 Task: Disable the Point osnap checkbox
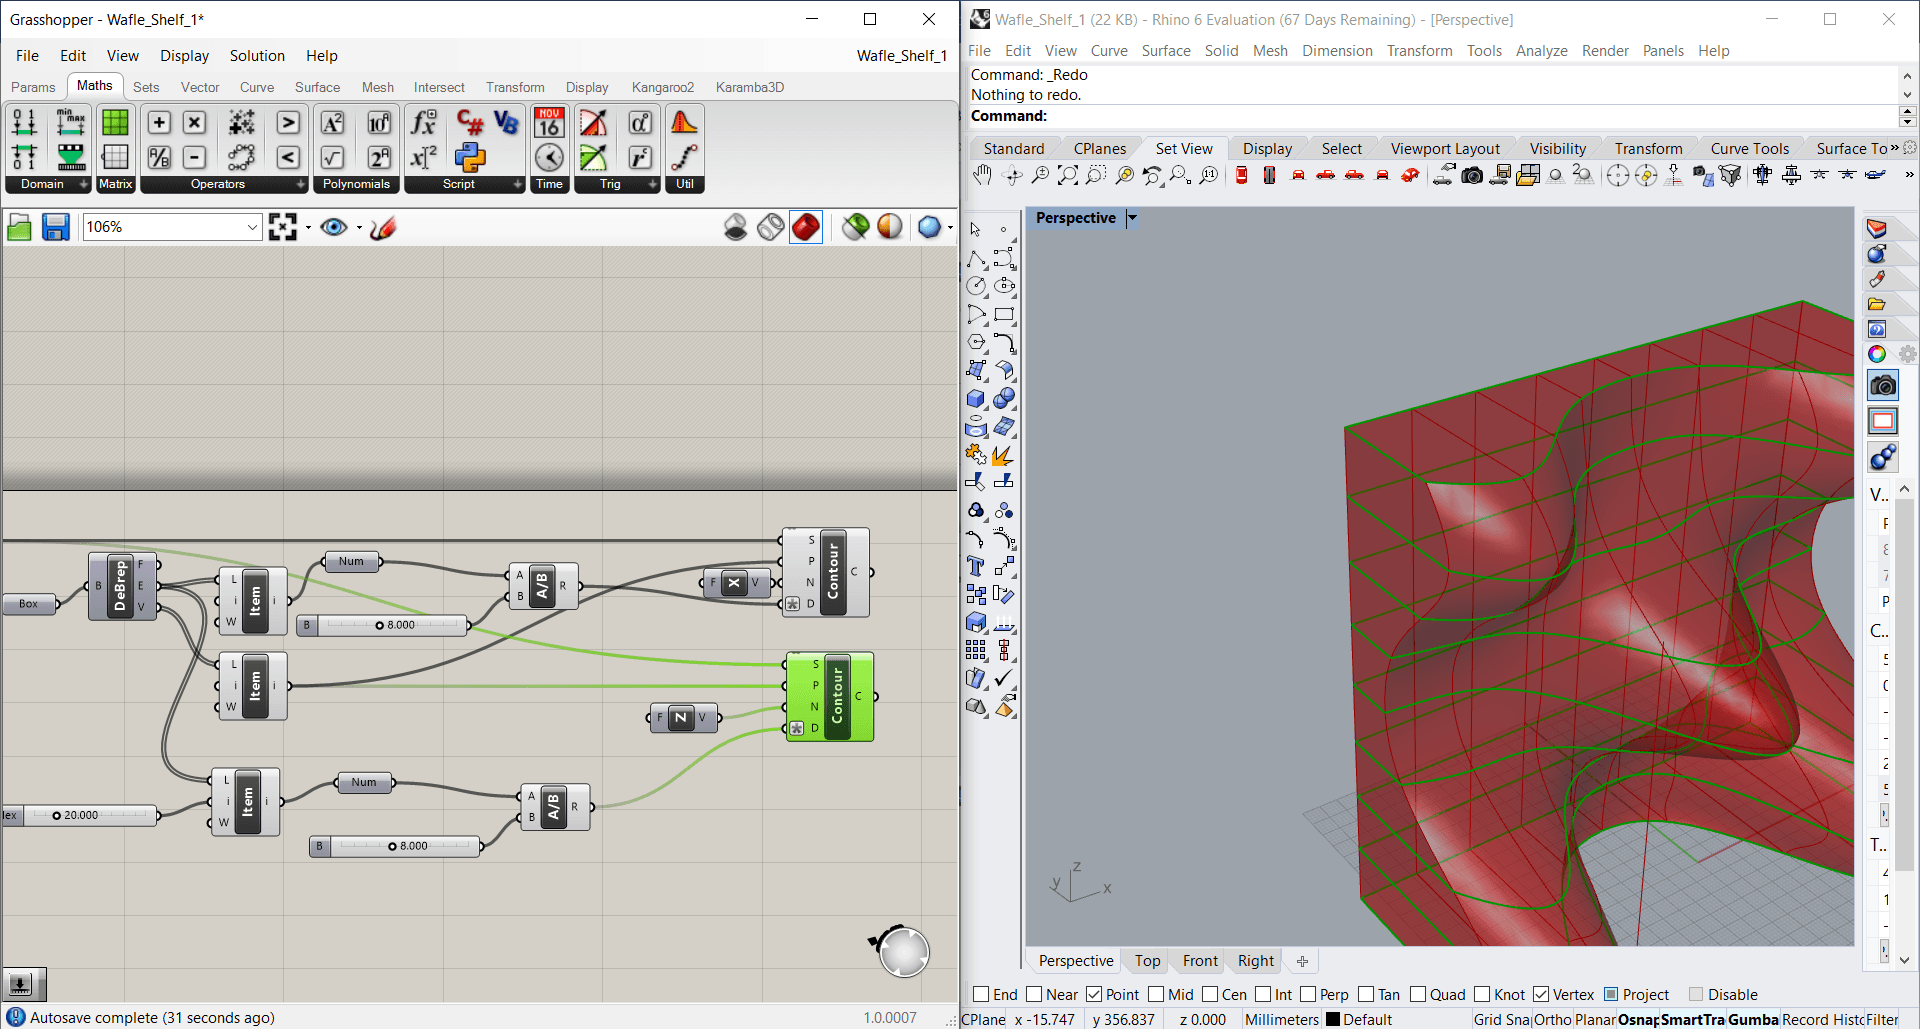tap(1094, 994)
